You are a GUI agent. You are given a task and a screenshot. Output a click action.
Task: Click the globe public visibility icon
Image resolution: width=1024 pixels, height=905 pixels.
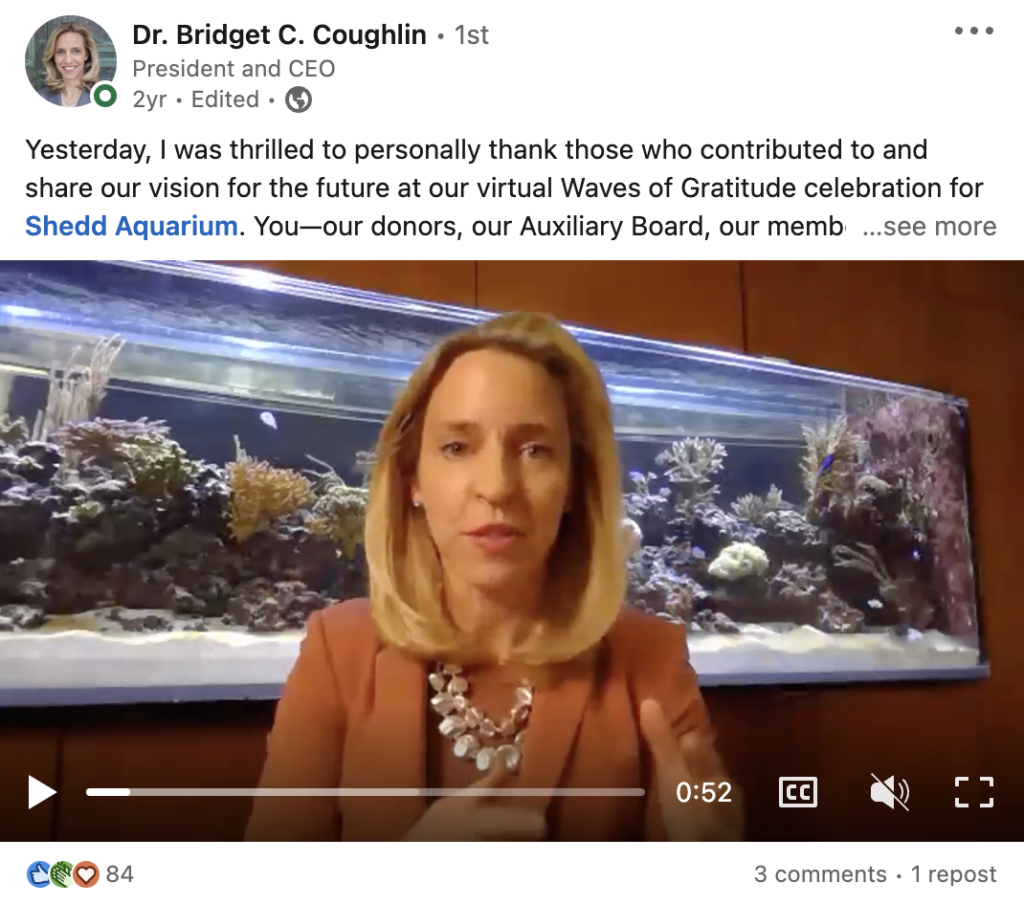(x=298, y=99)
